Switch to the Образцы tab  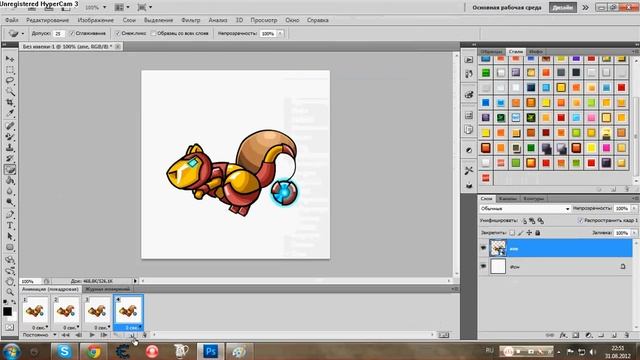[491, 52]
